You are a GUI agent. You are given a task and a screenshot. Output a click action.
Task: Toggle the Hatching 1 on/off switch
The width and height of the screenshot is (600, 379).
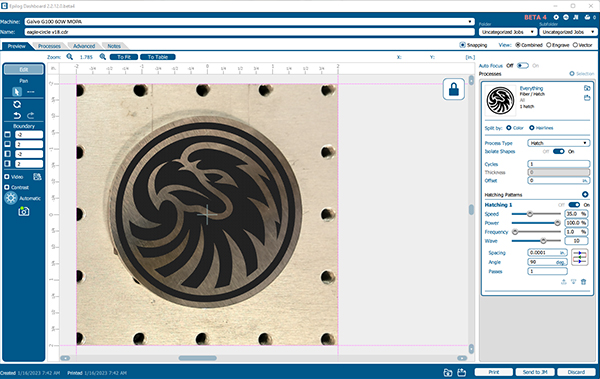[x=574, y=205]
